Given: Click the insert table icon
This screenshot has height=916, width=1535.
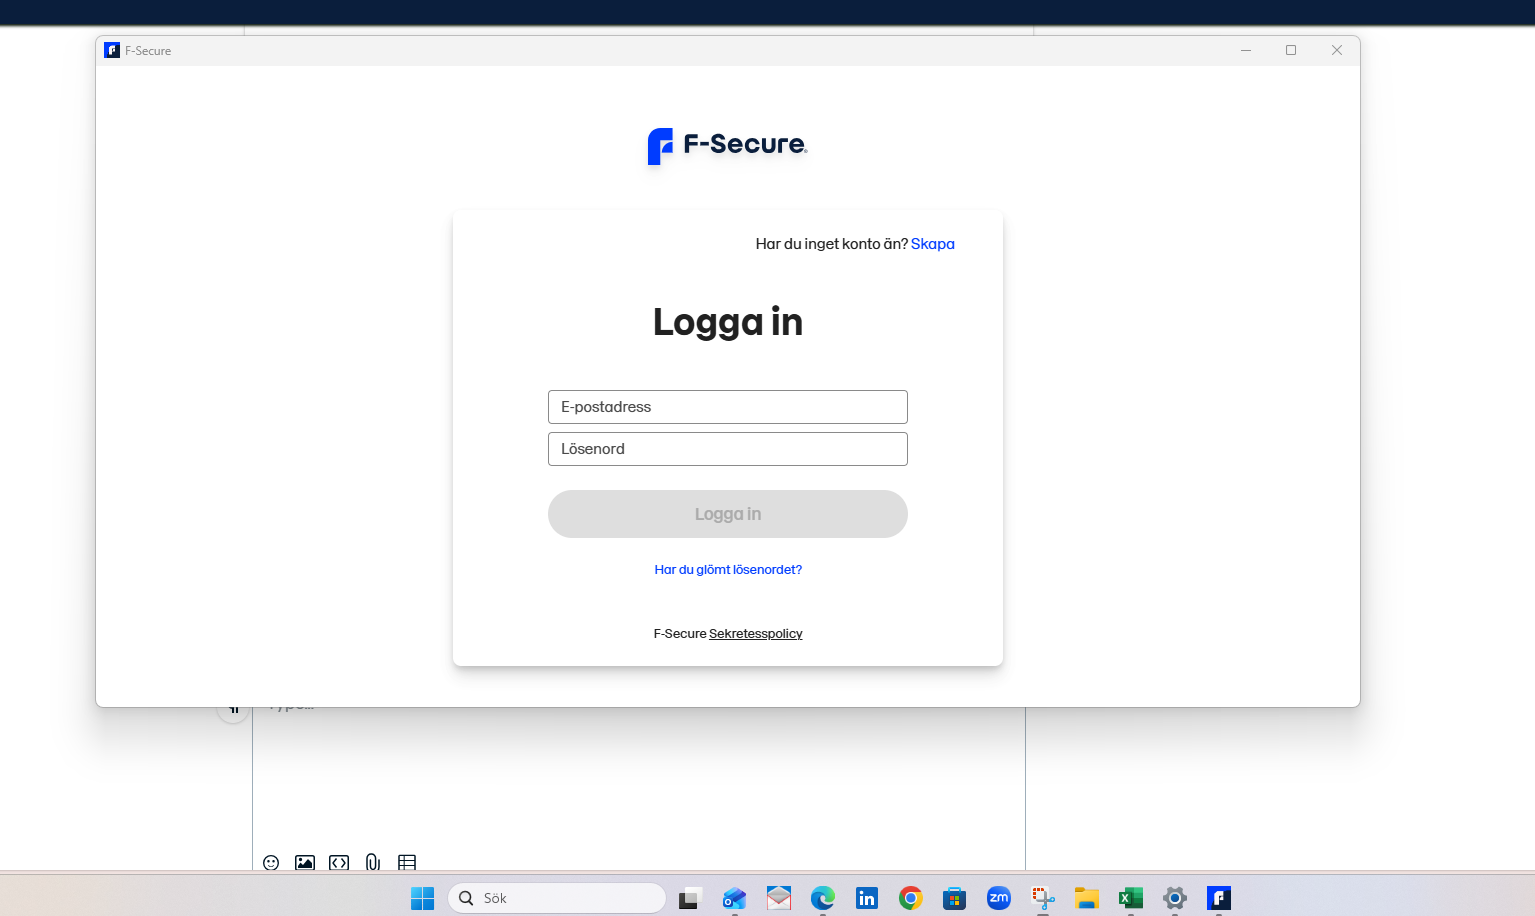Looking at the screenshot, I should point(405,862).
